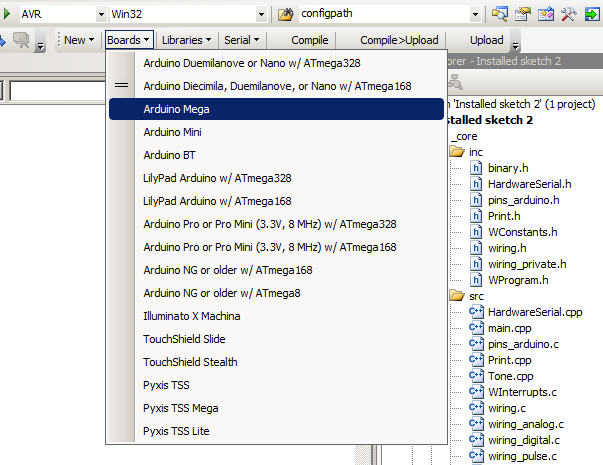603x465 pixels.
Task: Select Arduino Pro Mini 3.3V w/ ATmega328
Action: [277, 224]
